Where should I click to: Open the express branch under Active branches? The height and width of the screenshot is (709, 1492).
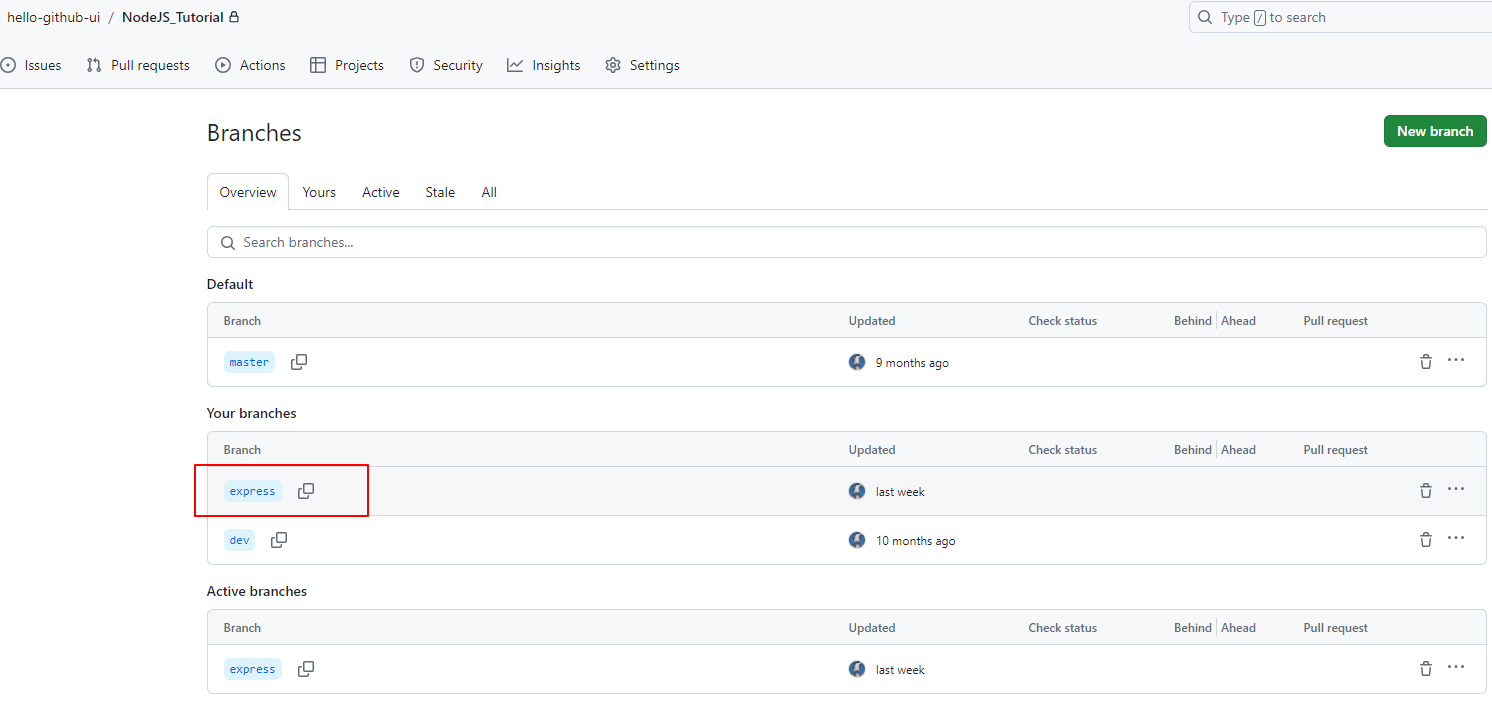click(x=252, y=669)
